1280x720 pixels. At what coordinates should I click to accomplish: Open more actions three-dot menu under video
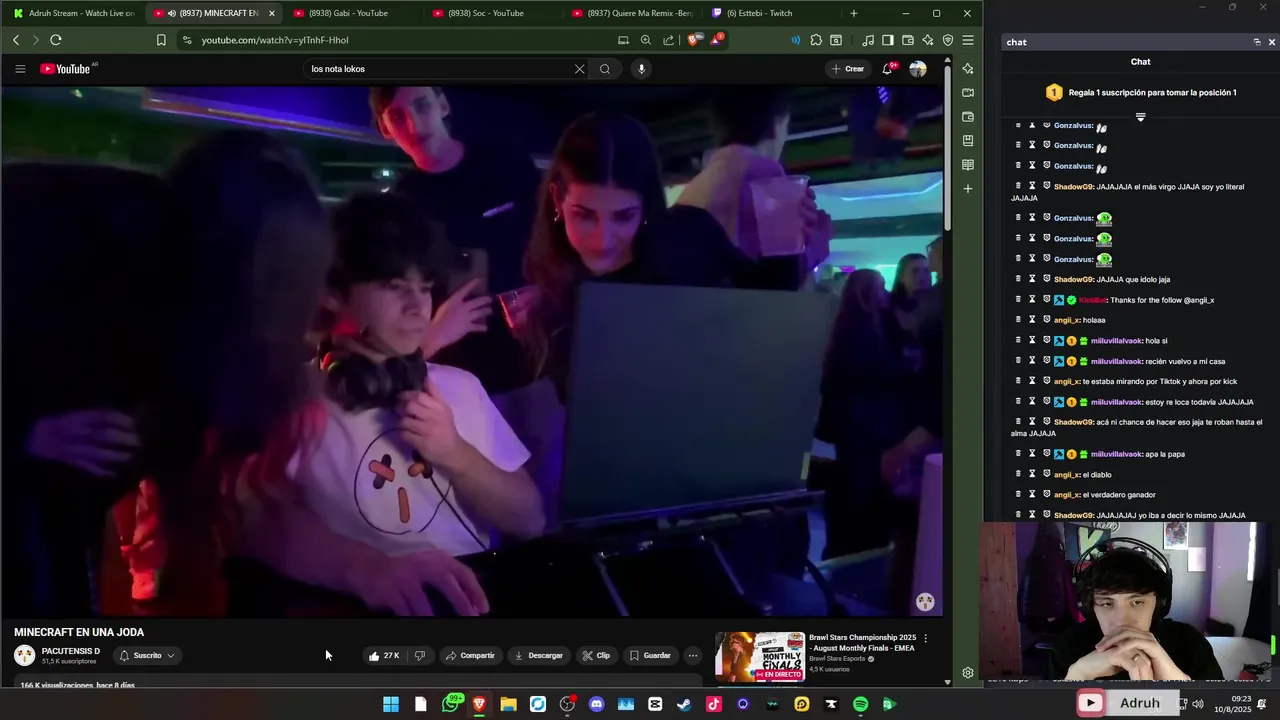coord(693,656)
